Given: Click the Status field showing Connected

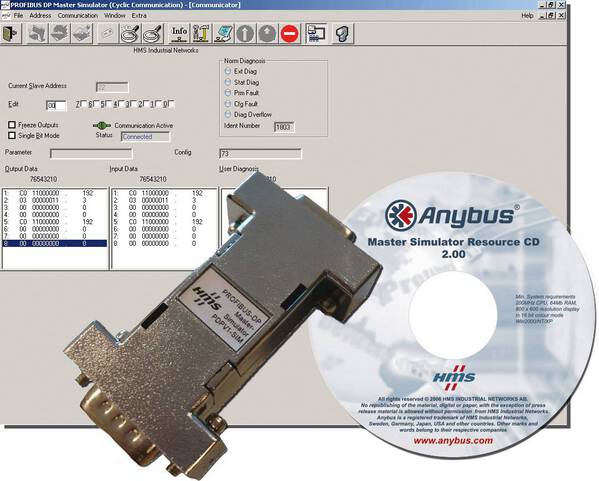Looking at the screenshot, I should coord(146,137).
